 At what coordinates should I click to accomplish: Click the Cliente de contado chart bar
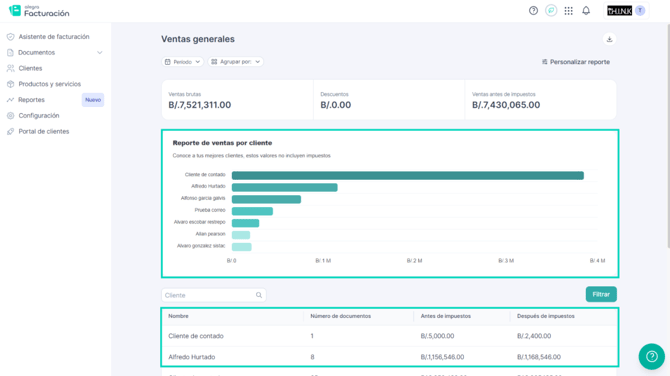click(x=408, y=176)
